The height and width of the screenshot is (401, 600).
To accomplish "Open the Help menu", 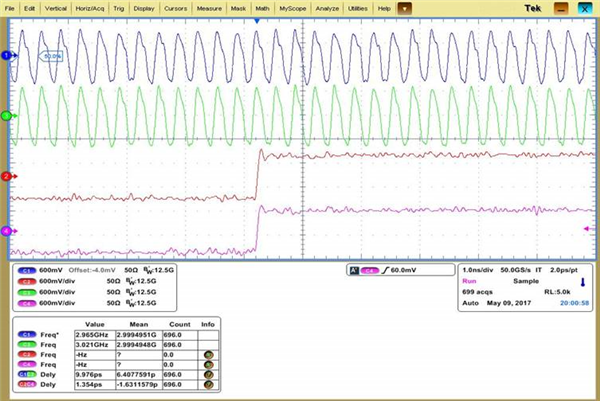I will coord(384,8).
